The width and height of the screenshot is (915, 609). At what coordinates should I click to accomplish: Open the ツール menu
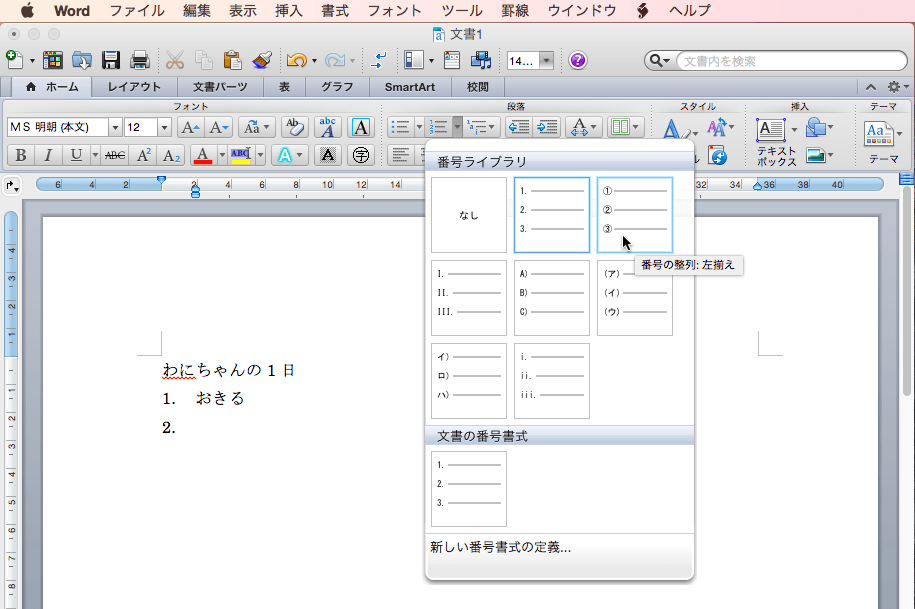point(462,10)
